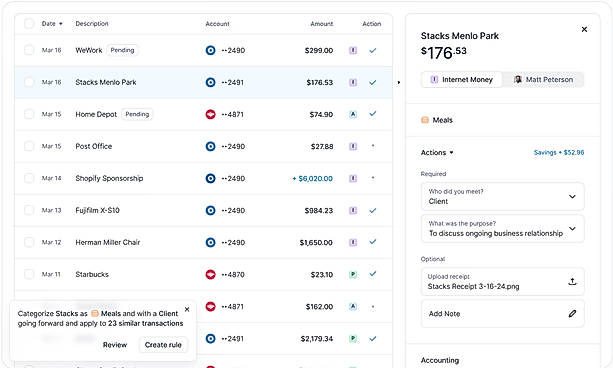The height and width of the screenshot is (368, 613).
Task: Click the account icon in the WeWork row
Action: tap(210, 50)
